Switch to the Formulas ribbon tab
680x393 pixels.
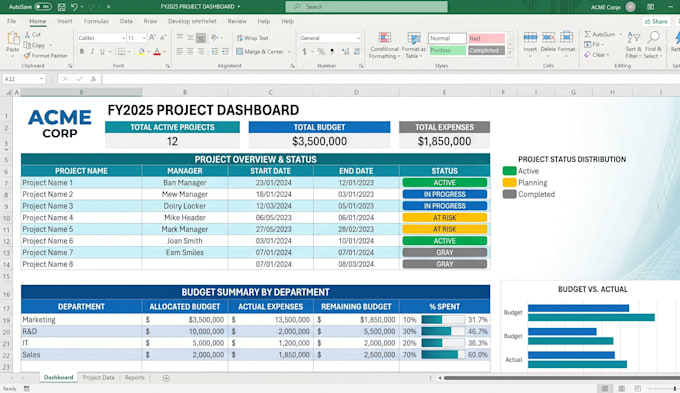click(x=96, y=21)
